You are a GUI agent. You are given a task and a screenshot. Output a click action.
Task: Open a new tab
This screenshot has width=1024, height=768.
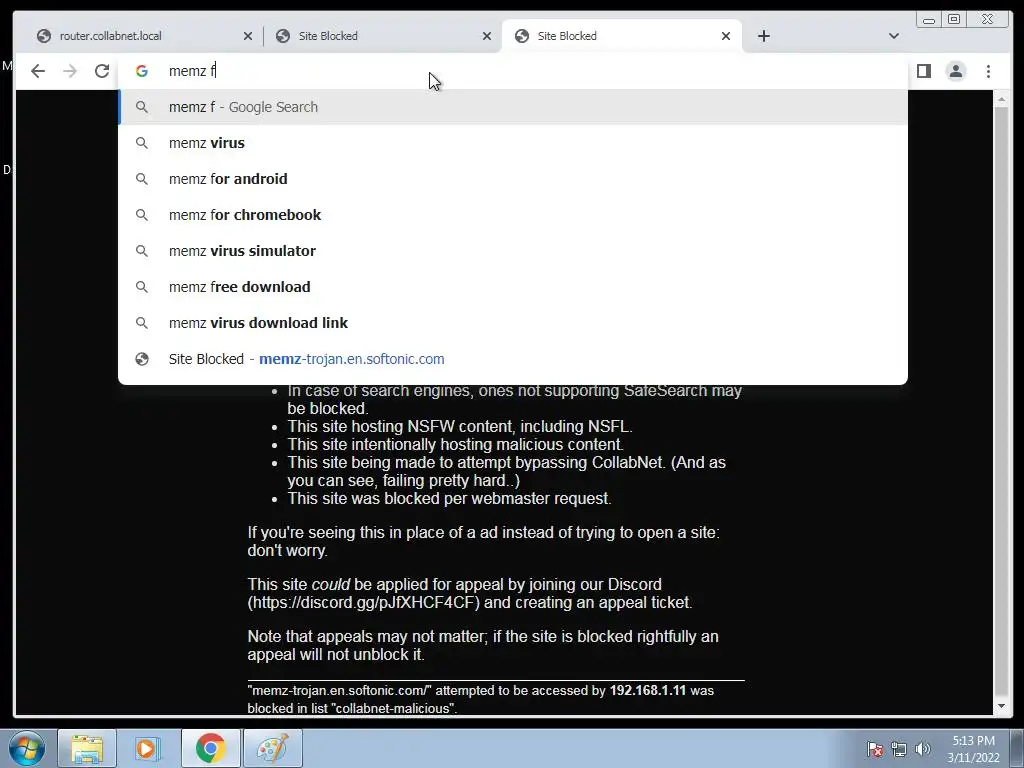(763, 36)
